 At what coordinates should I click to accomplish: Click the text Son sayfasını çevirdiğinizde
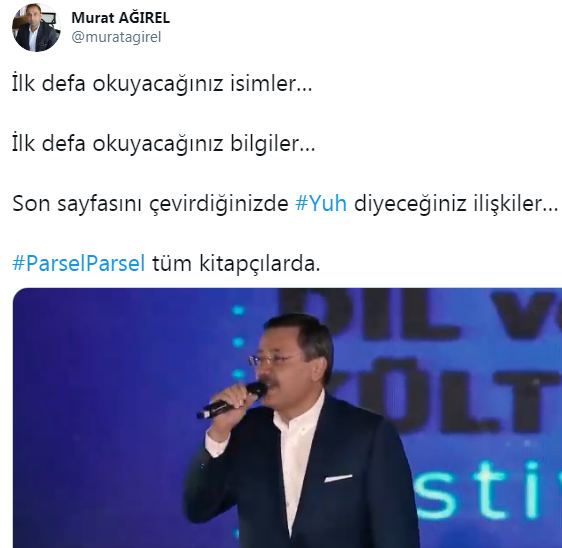pos(151,204)
